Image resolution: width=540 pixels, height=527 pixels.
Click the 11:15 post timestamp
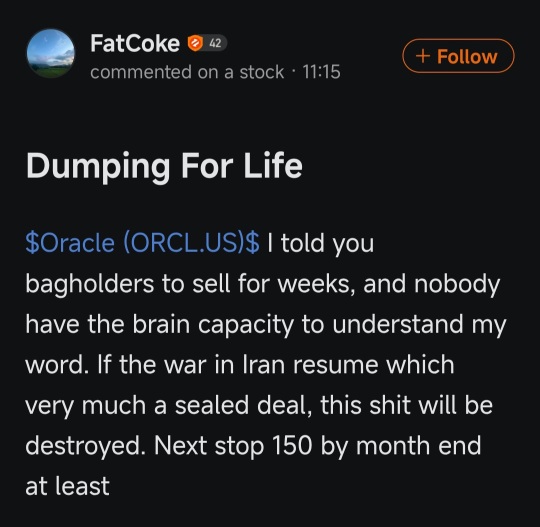pyautogui.click(x=321, y=72)
